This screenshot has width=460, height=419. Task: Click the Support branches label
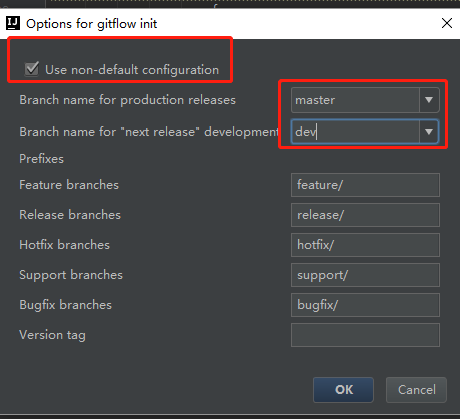point(71,275)
